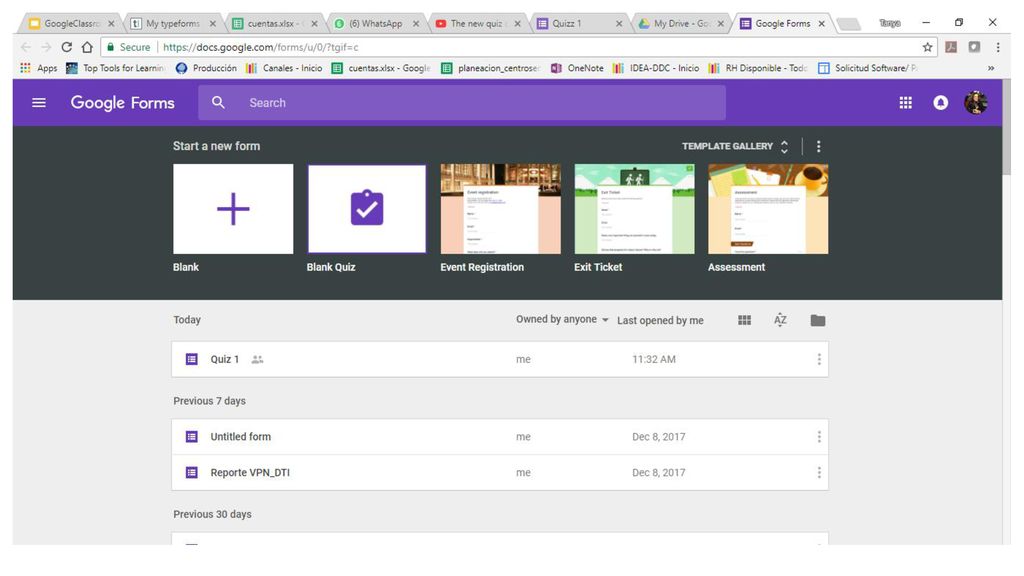Create a Blank form
Image resolution: width=1024 pixels, height=576 pixels.
(233, 209)
